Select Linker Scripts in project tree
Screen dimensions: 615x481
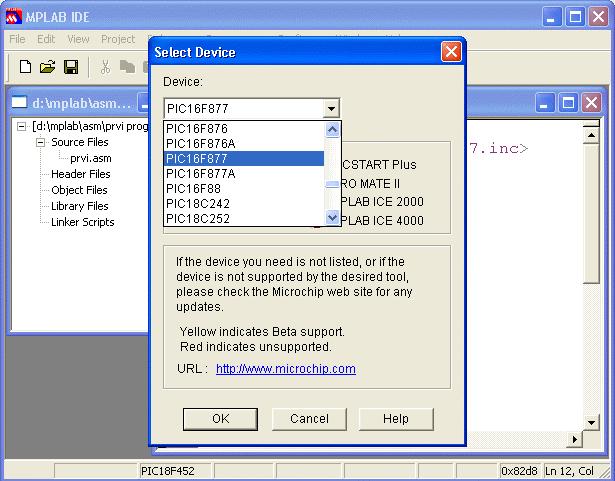click(x=83, y=222)
